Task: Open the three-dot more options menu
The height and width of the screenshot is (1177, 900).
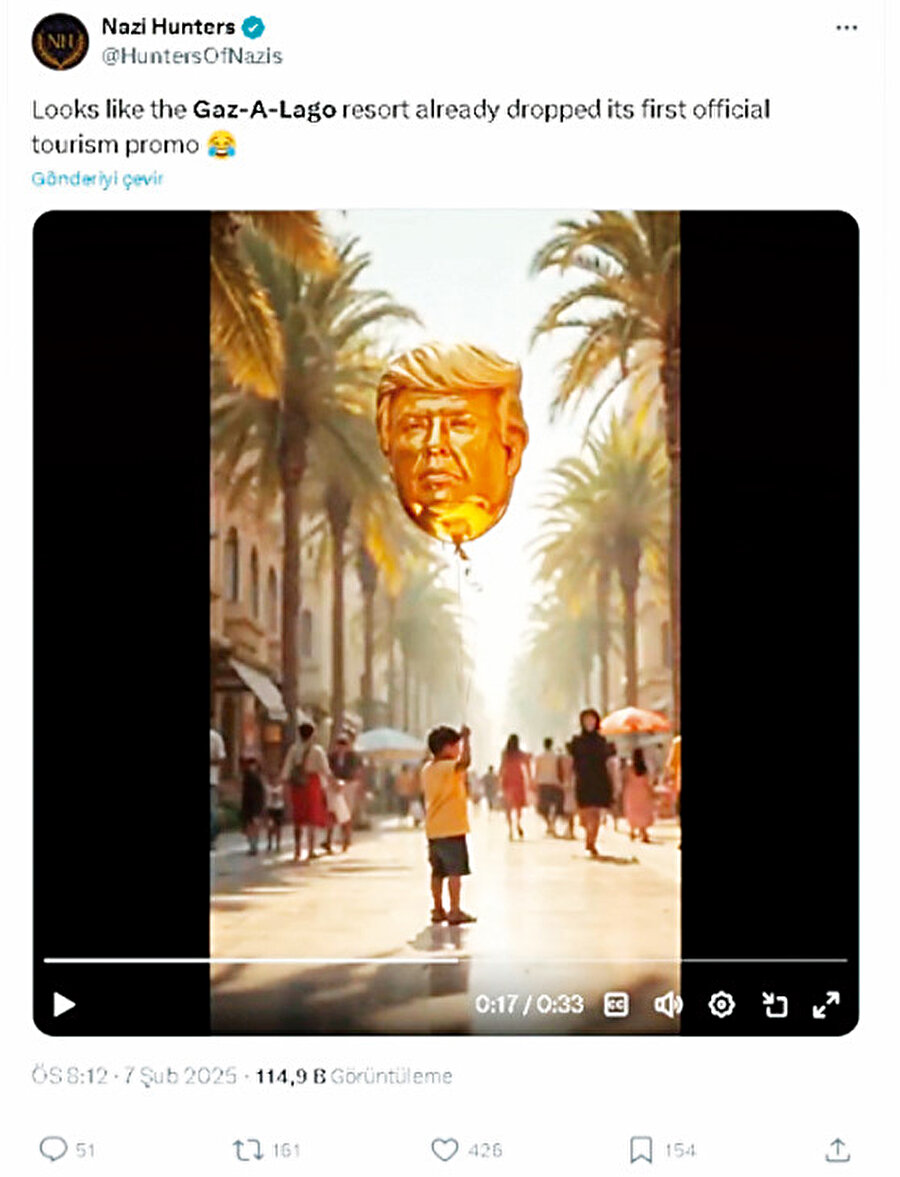Action: 846,28
